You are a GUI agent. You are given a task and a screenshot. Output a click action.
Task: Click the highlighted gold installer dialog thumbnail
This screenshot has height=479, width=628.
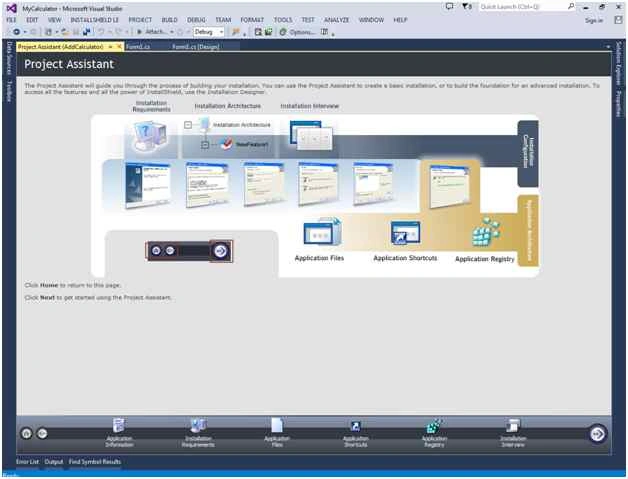point(449,187)
